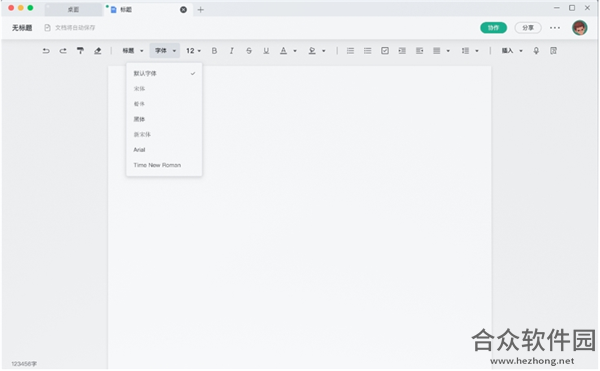The height and width of the screenshot is (371, 600).
Task: Open highlight color dropdown arrow
Action: [324, 51]
